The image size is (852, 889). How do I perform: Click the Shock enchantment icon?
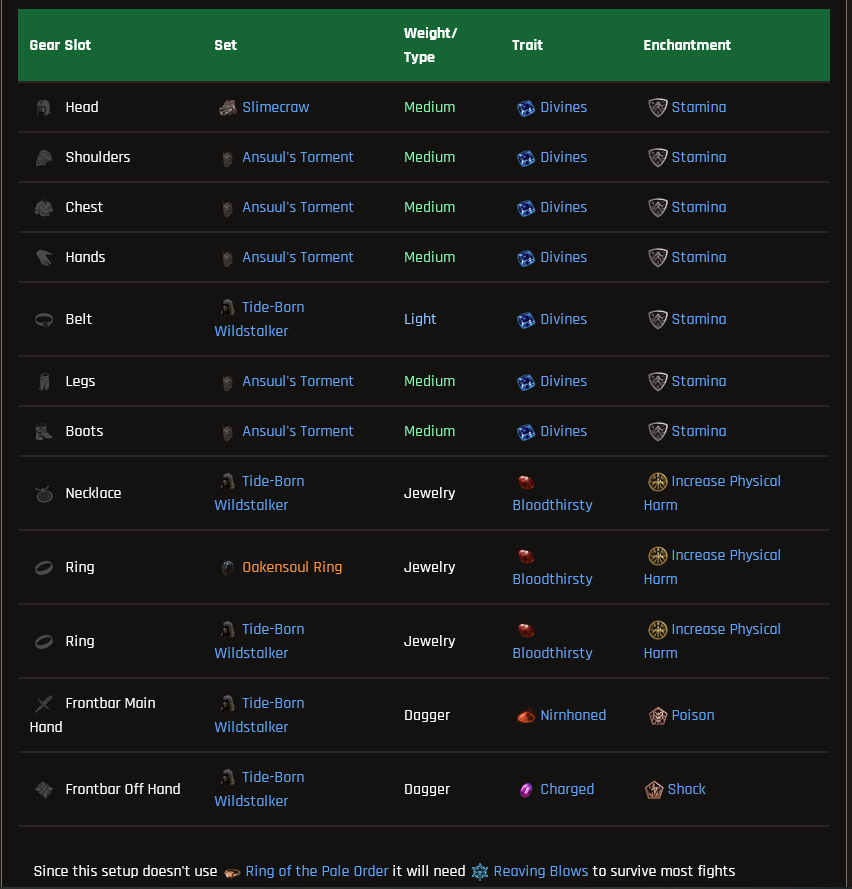654,789
